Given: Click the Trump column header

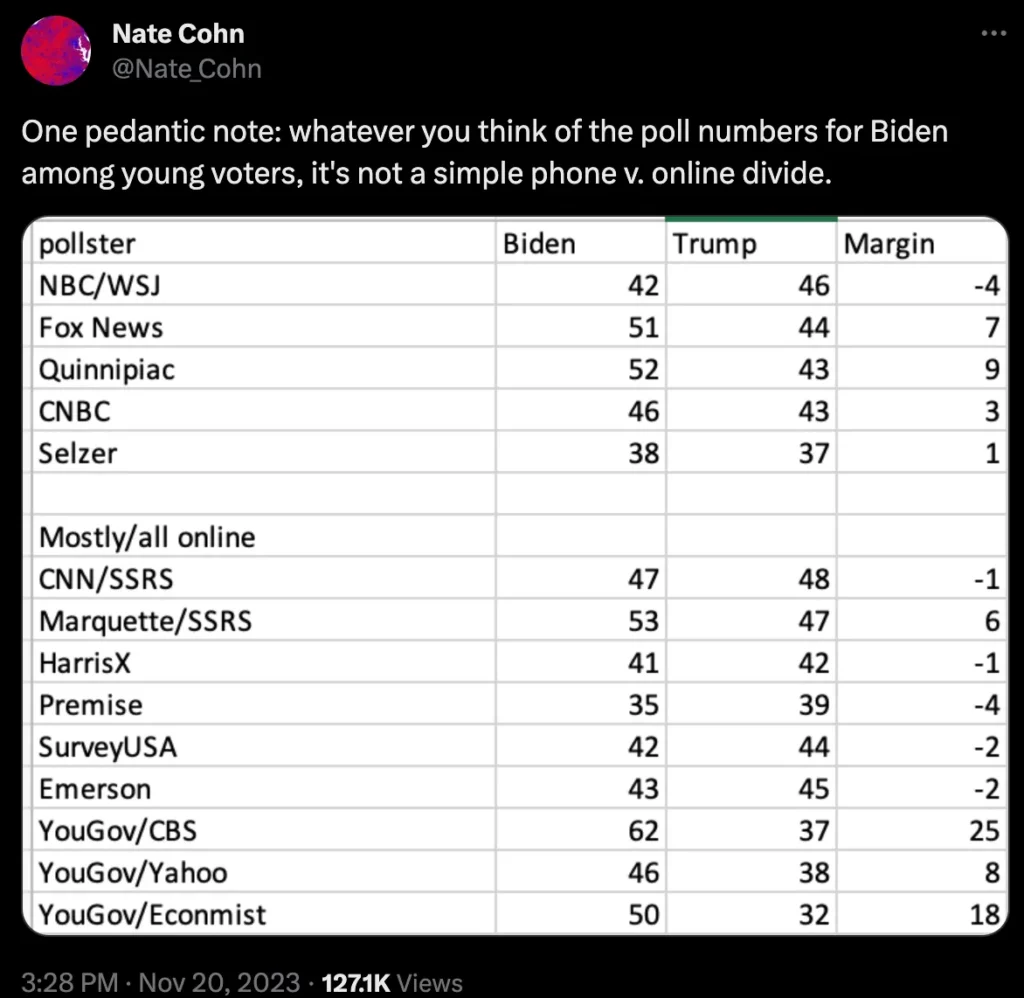Looking at the screenshot, I should [714, 243].
